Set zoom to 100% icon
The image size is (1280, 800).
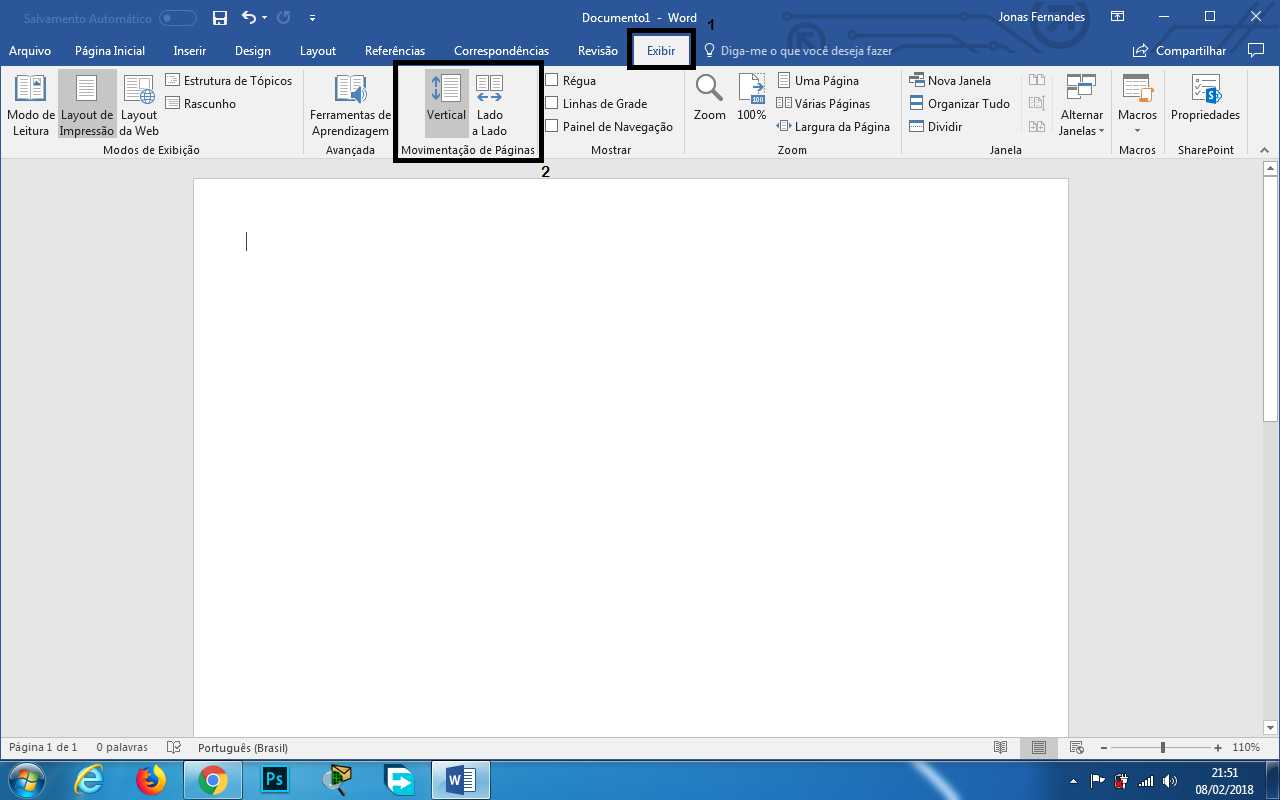click(751, 98)
